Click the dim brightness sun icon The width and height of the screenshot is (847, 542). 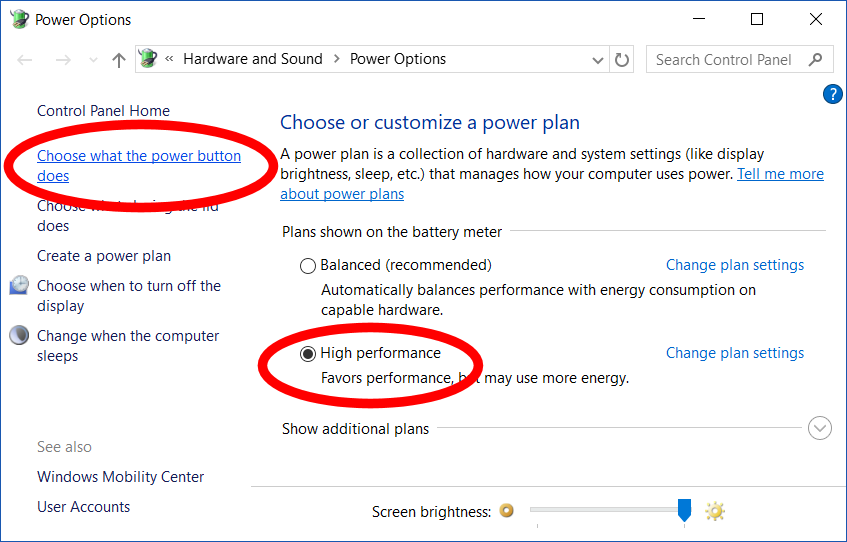coord(507,511)
